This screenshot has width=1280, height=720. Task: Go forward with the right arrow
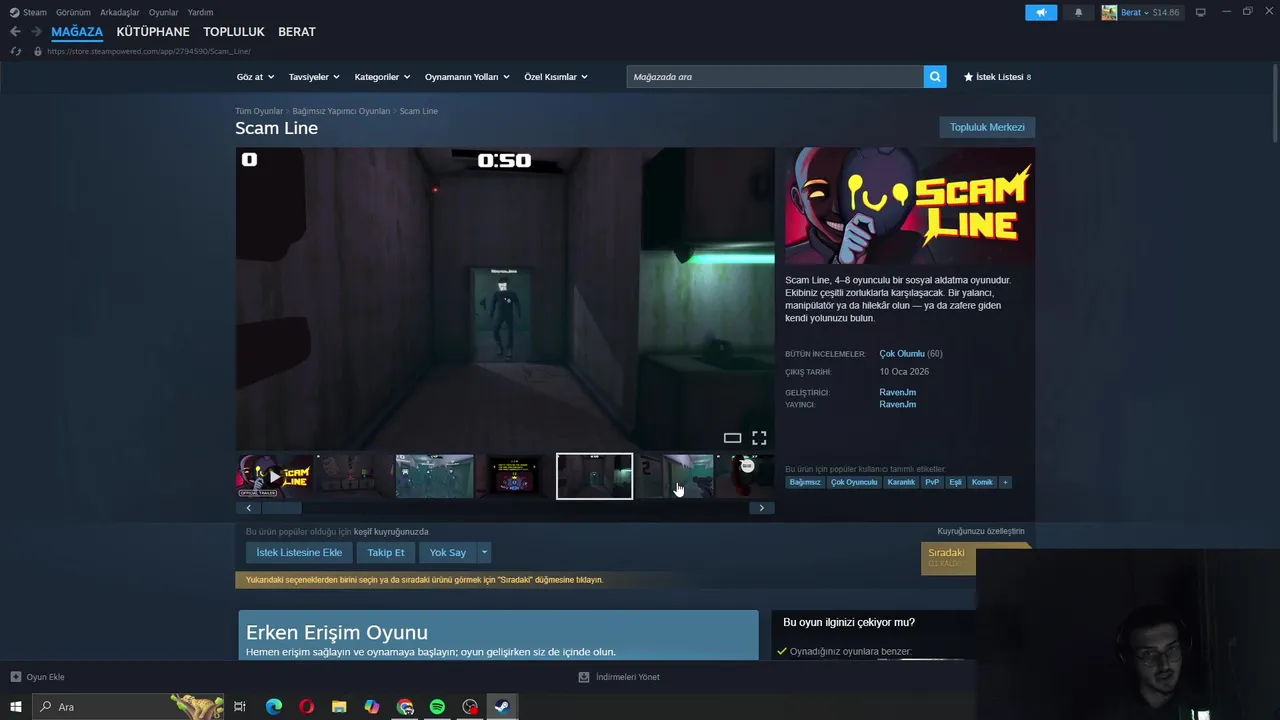[x=36, y=32]
